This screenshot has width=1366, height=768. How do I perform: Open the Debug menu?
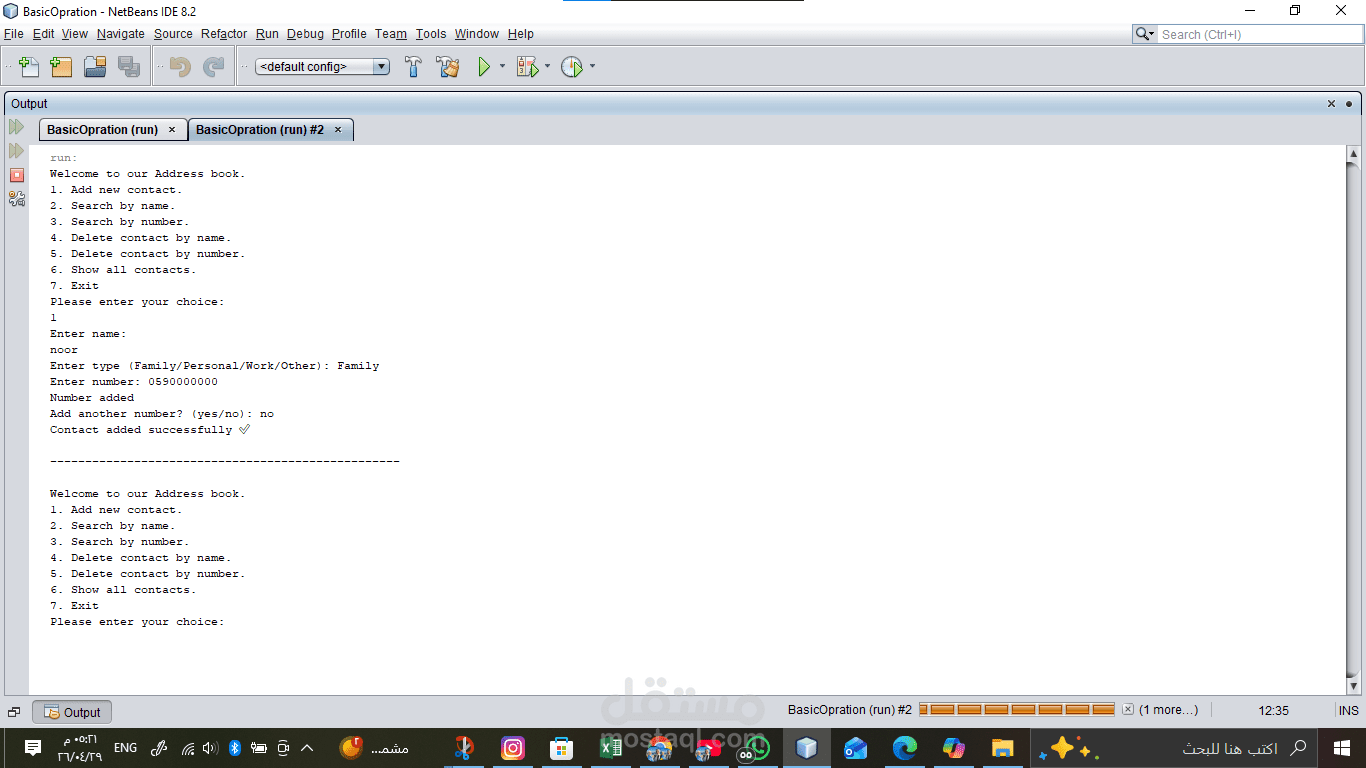click(x=305, y=34)
